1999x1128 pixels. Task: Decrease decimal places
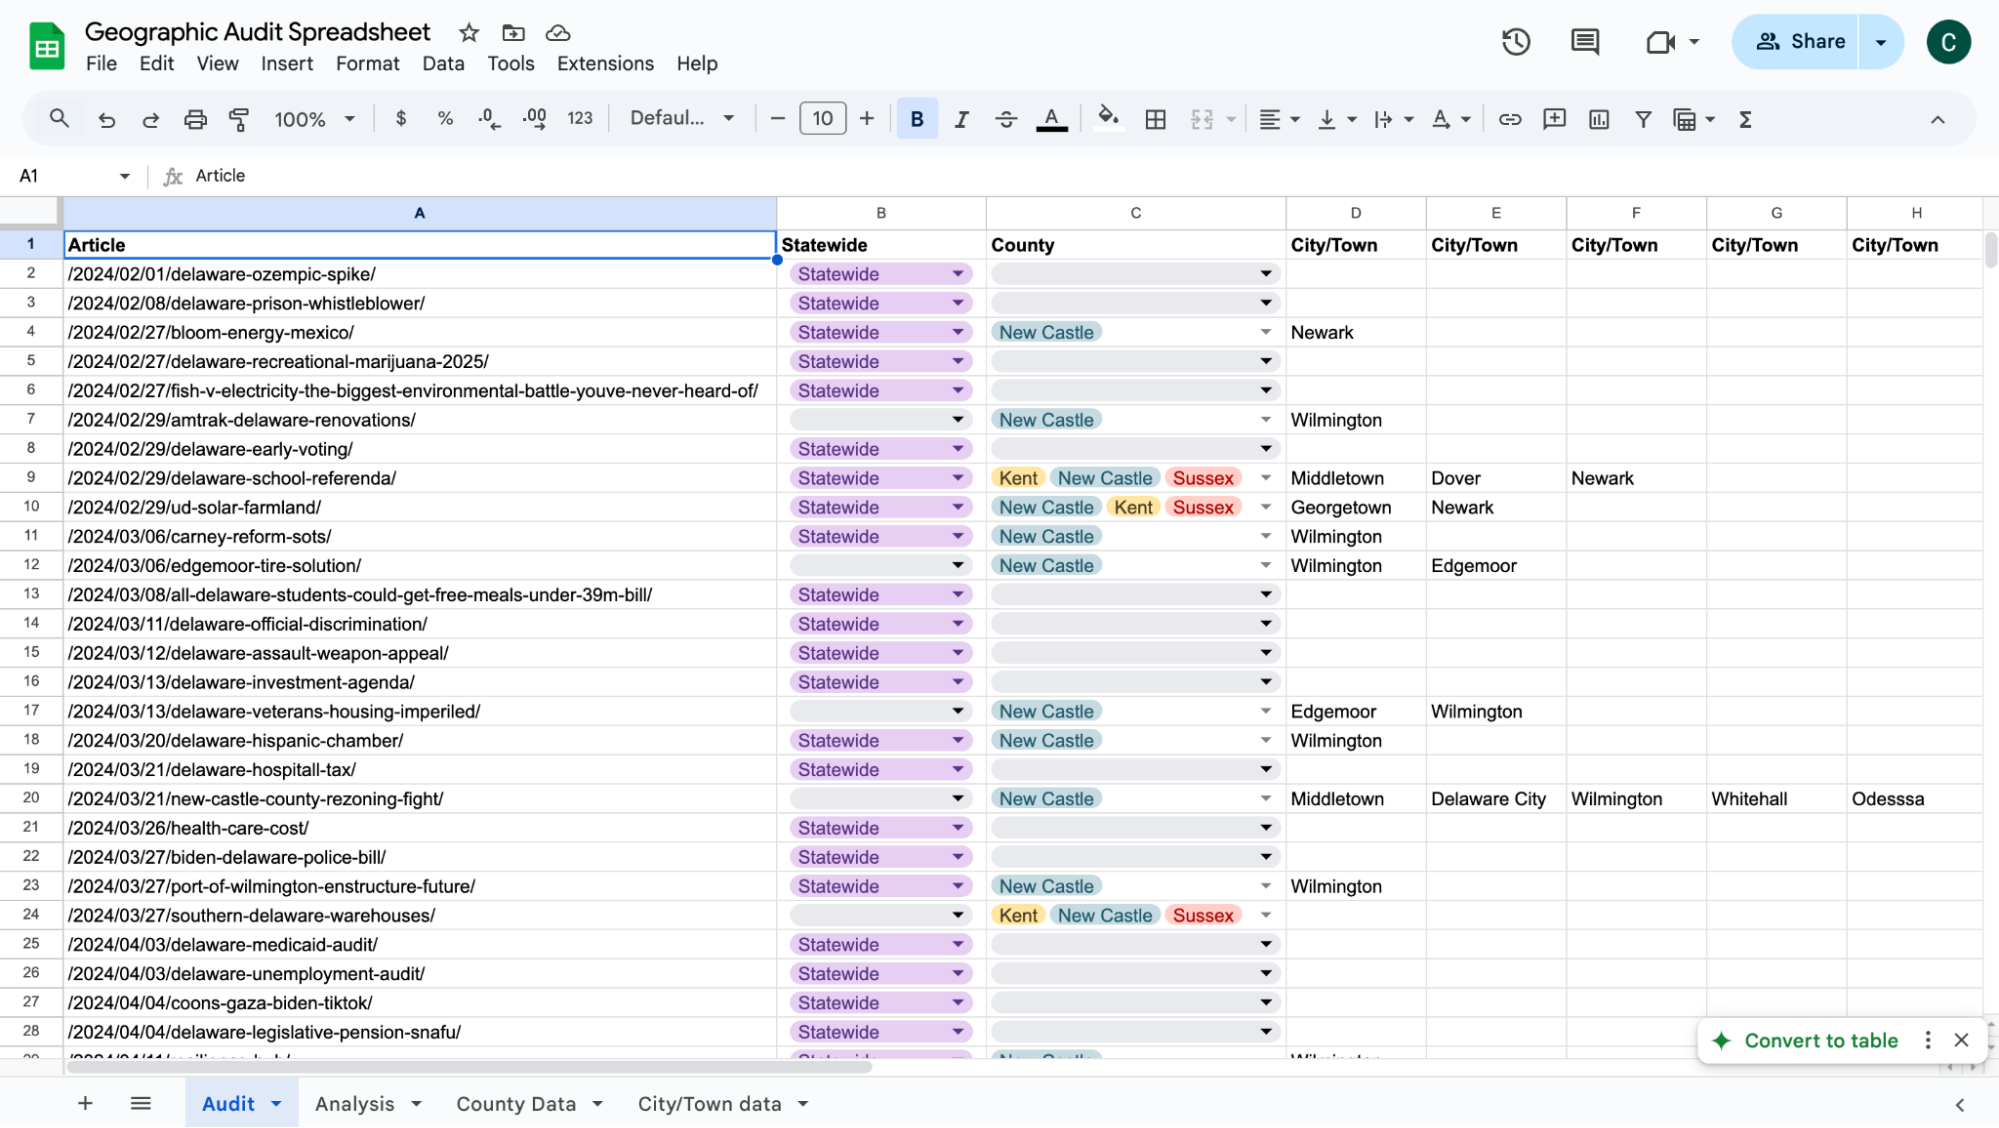(489, 119)
